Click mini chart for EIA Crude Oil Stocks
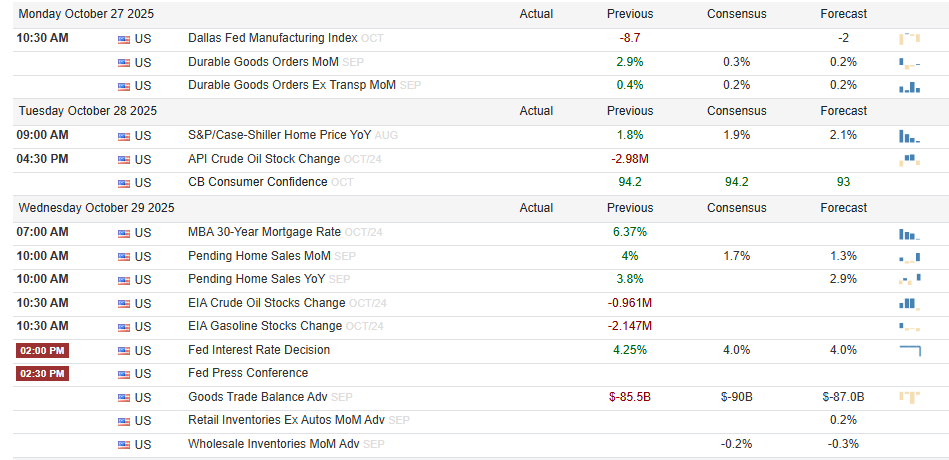Viewport: 949px width, 460px height. [x=909, y=303]
